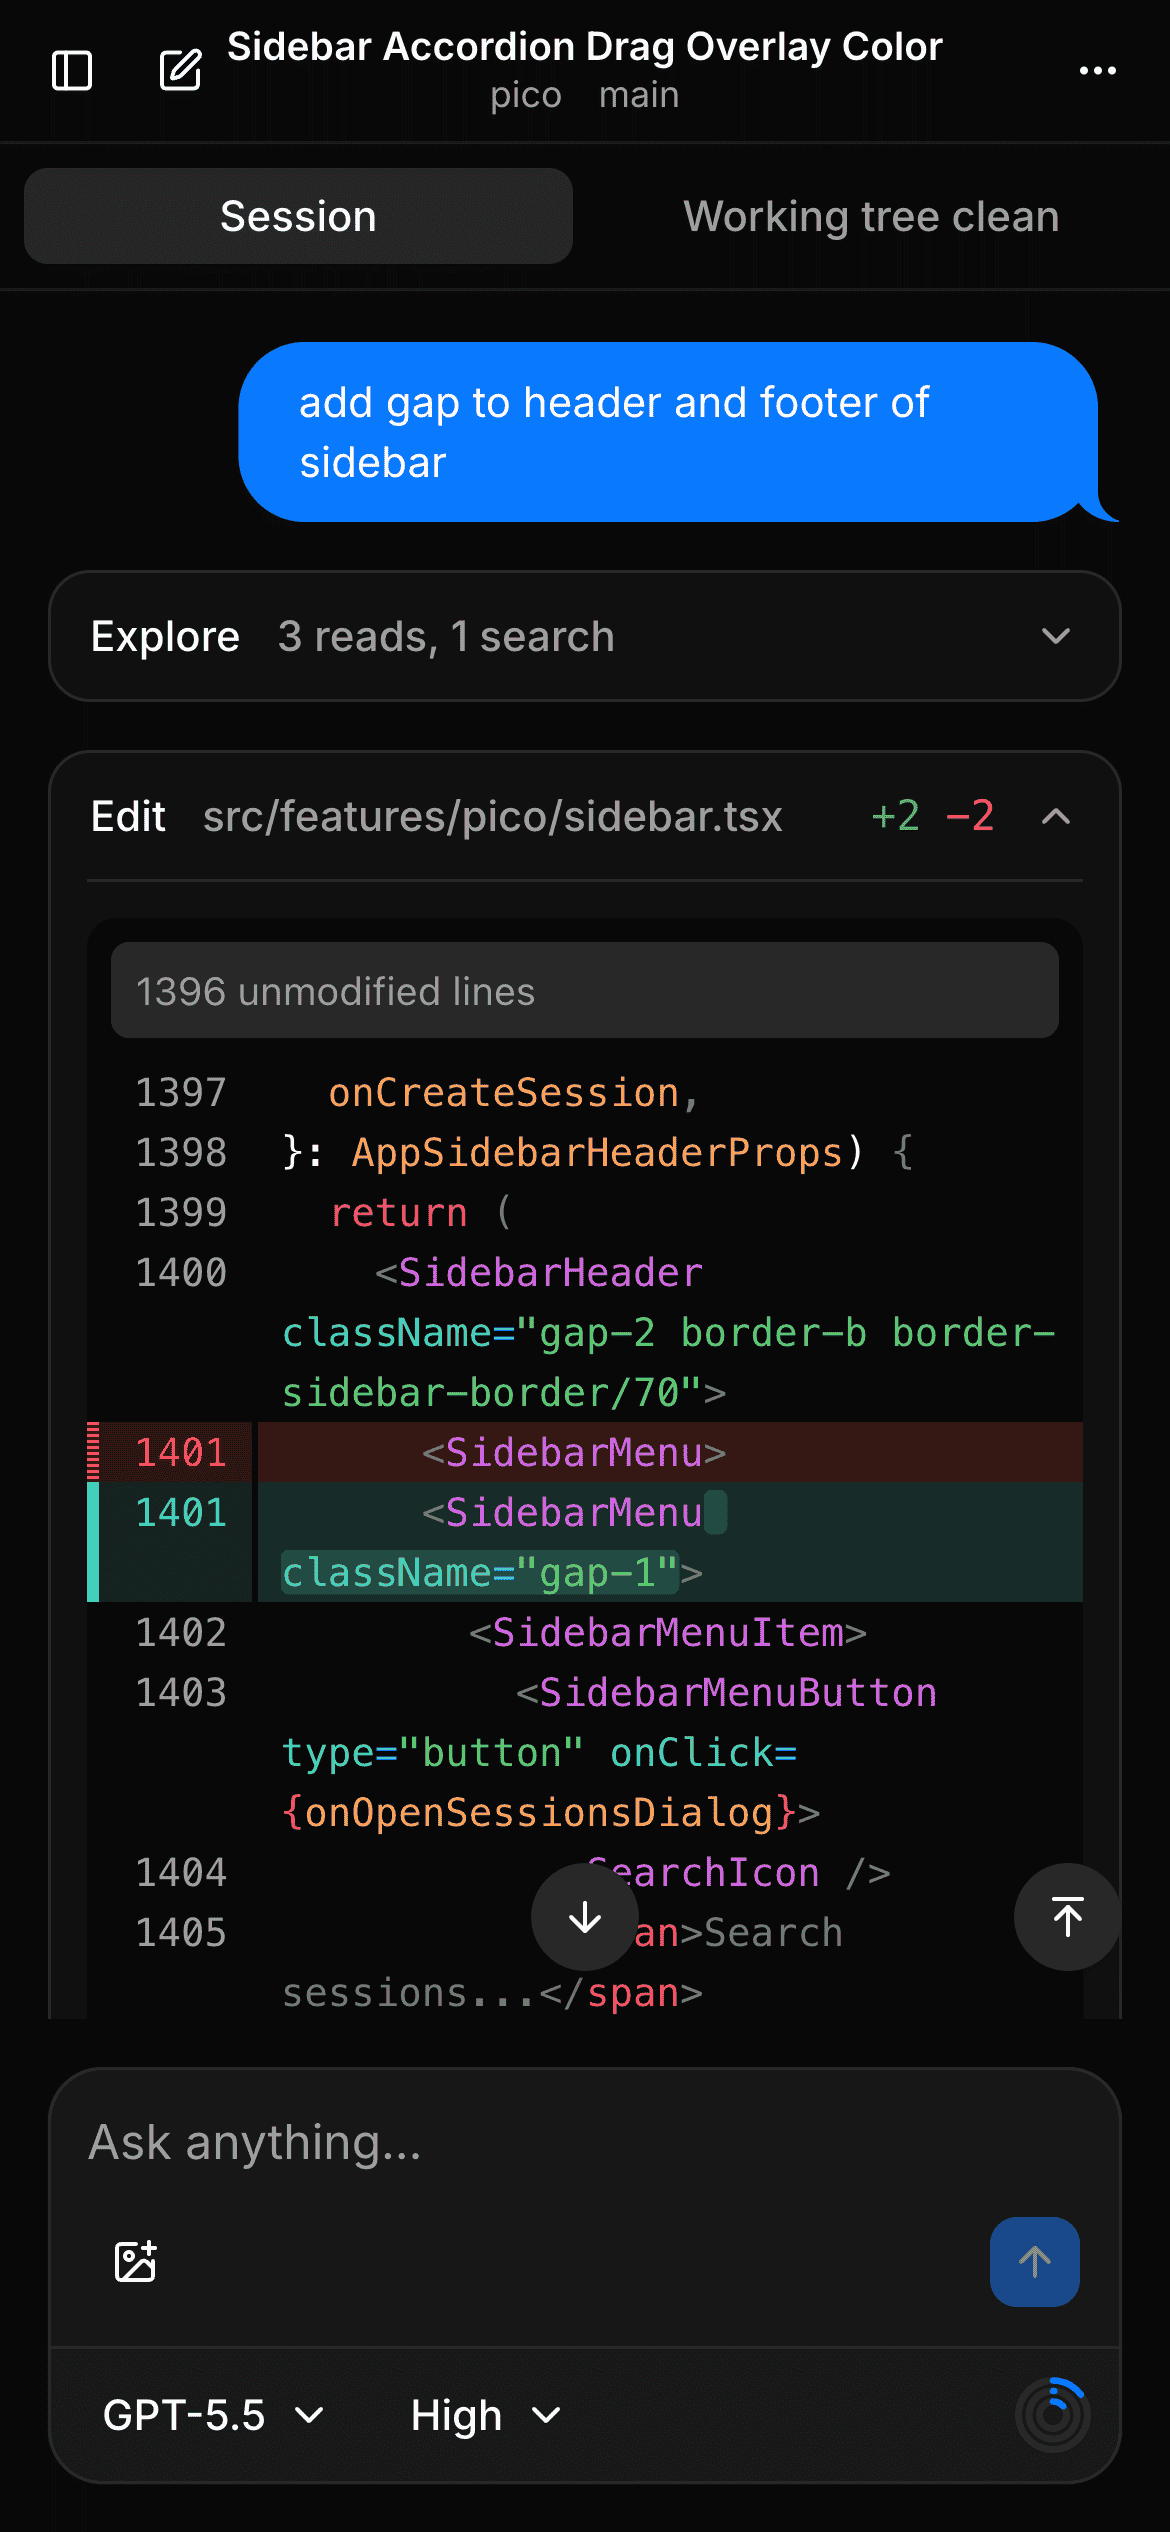The image size is (1170, 2532).
Task: Switch to the Session tab
Action: [298, 216]
